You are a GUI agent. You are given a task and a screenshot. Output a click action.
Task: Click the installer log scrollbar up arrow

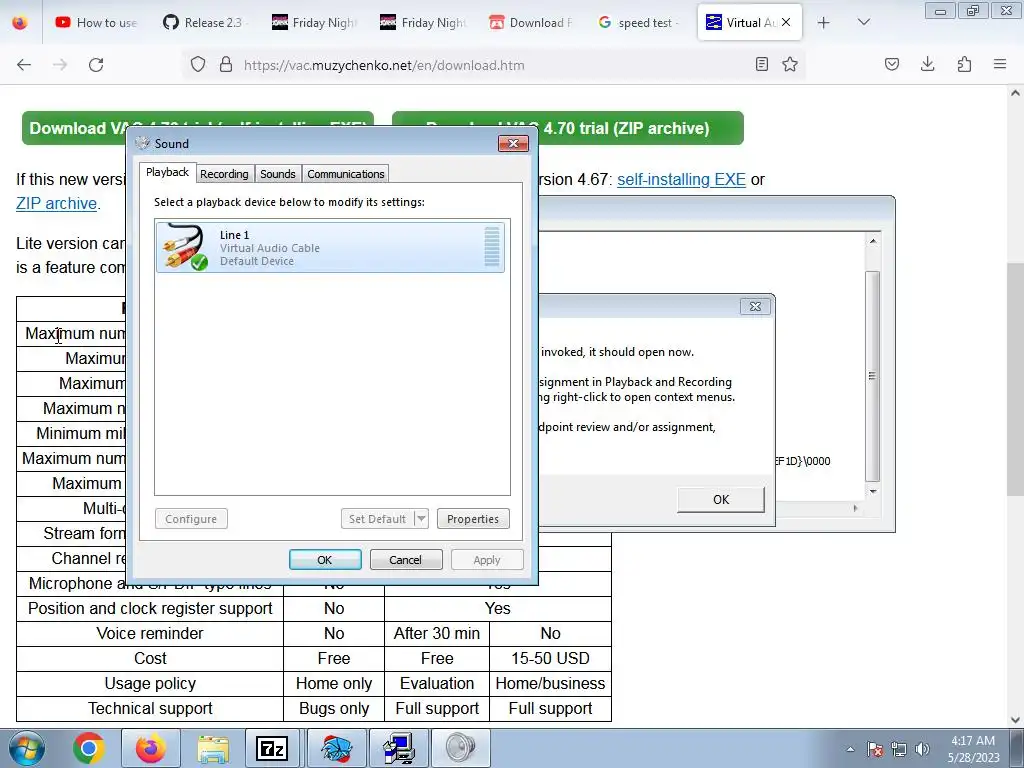(x=872, y=241)
